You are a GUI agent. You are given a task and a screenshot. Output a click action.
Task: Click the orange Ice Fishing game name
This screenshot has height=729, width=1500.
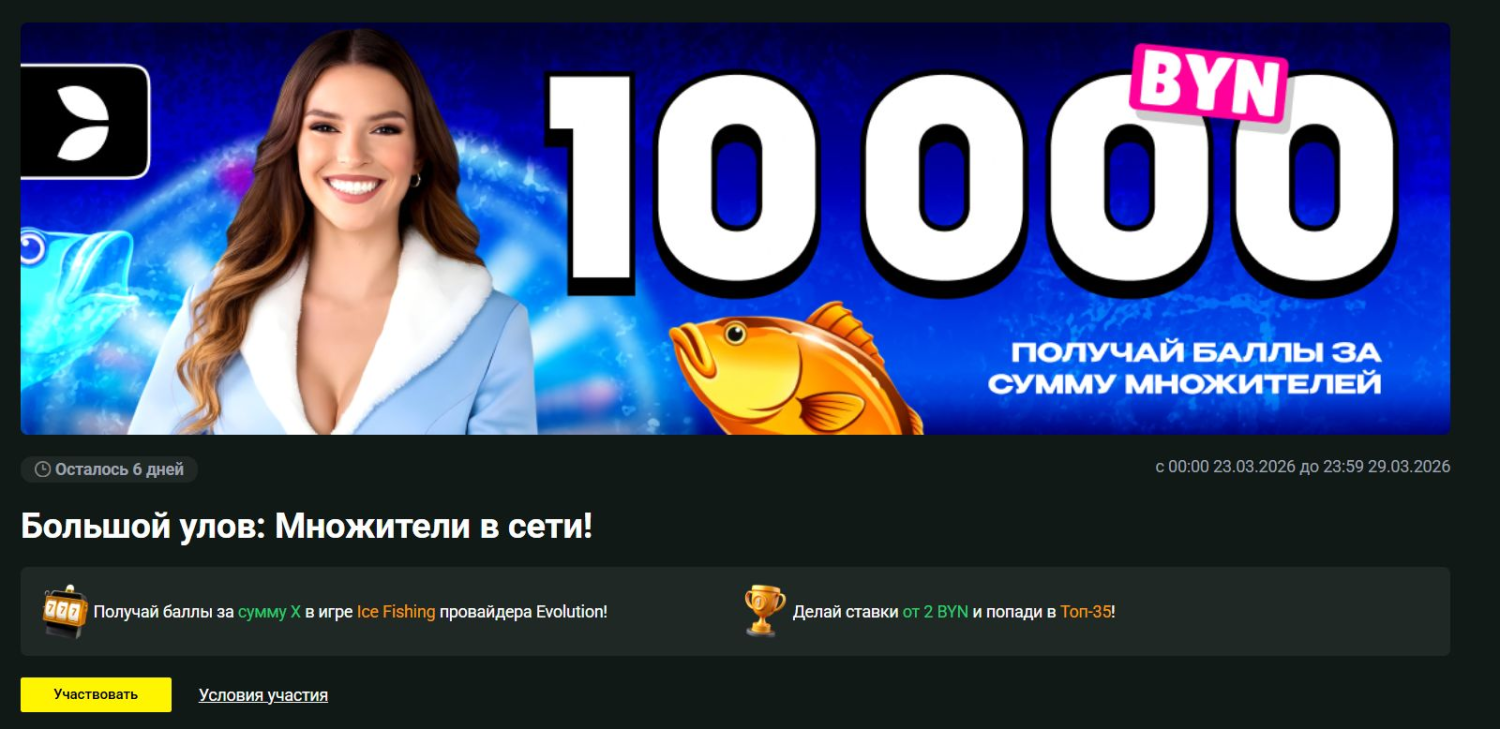coord(396,612)
